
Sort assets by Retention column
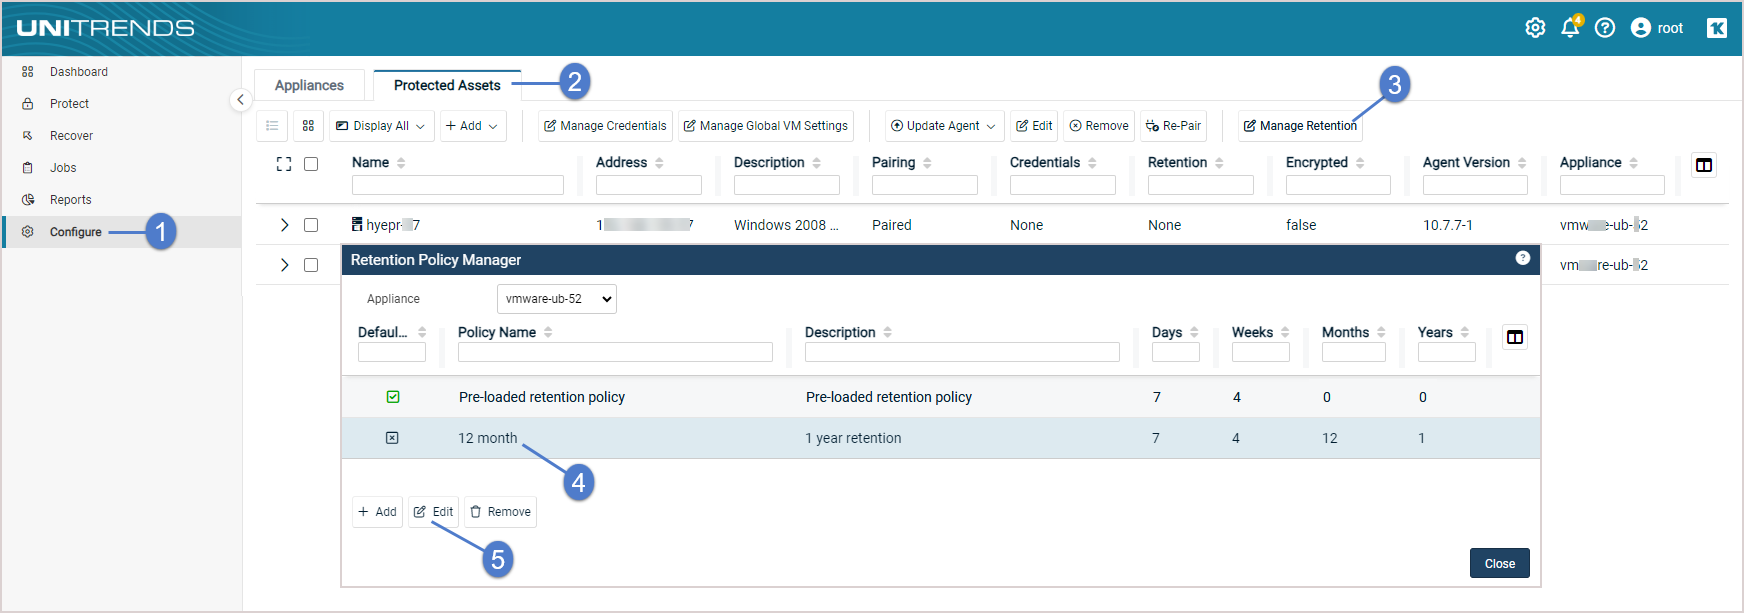pos(1219,163)
